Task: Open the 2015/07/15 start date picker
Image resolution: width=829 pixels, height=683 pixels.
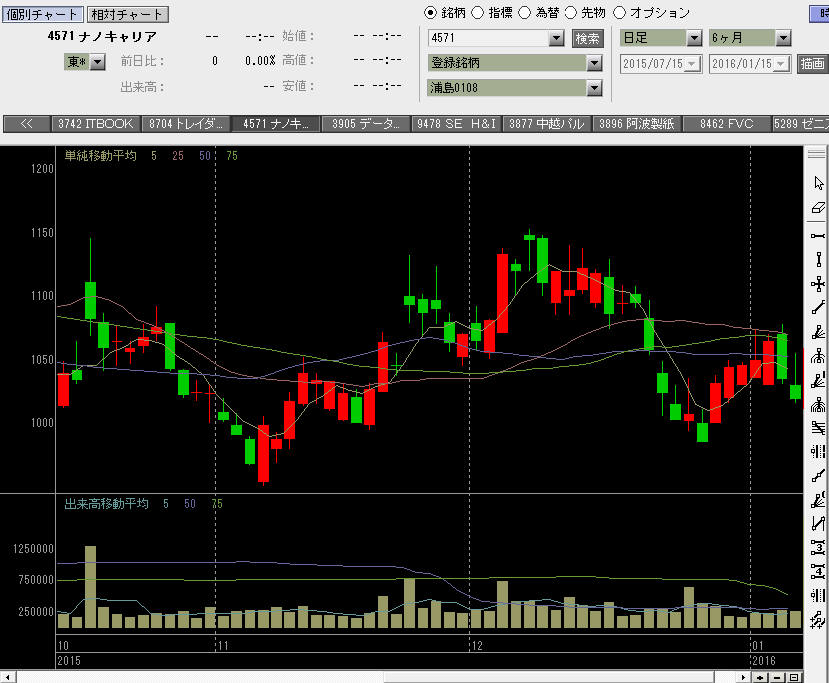Action: click(x=692, y=64)
